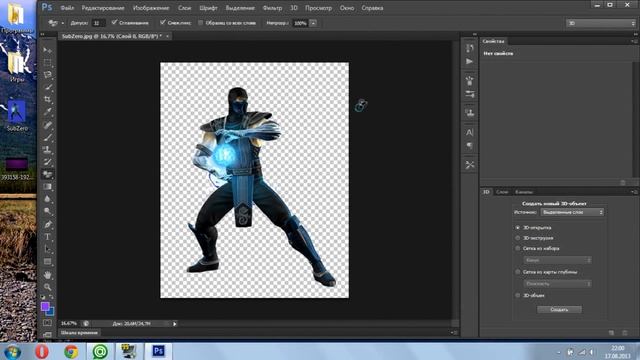Select the Dodge tool
This screenshot has height=360, width=640.
(x=48, y=211)
